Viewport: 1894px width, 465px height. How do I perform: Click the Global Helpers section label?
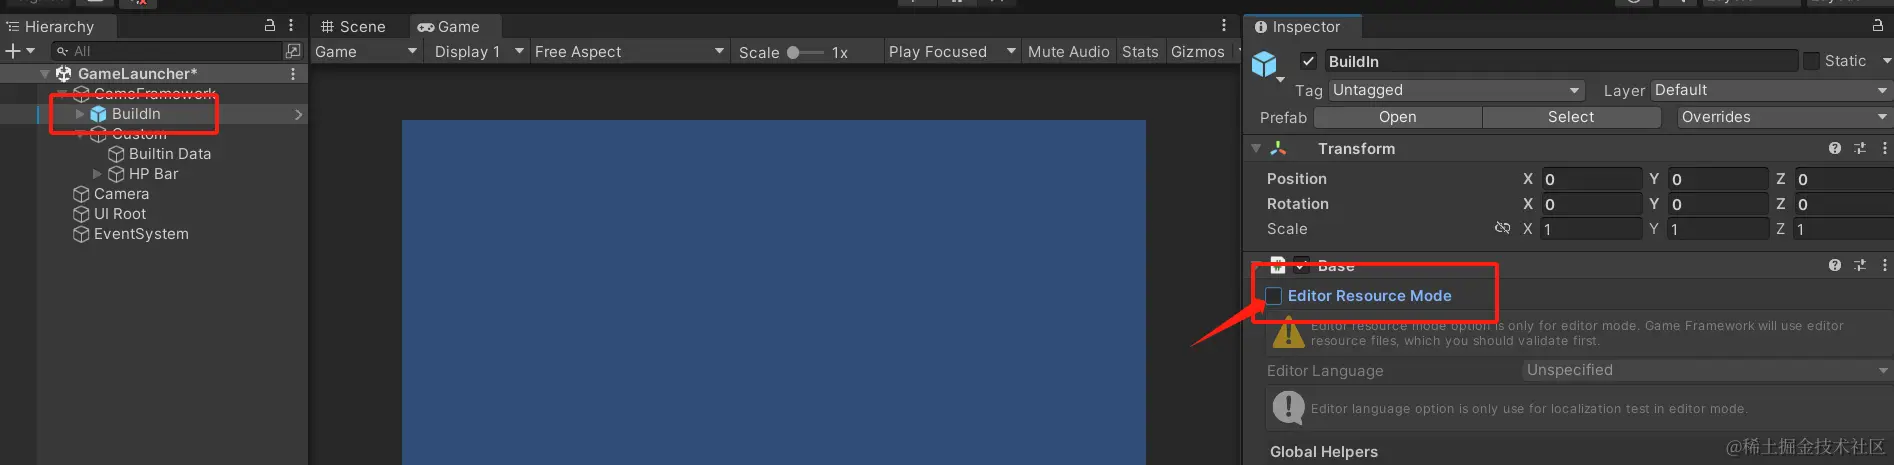pyautogui.click(x=1323, y=452)
